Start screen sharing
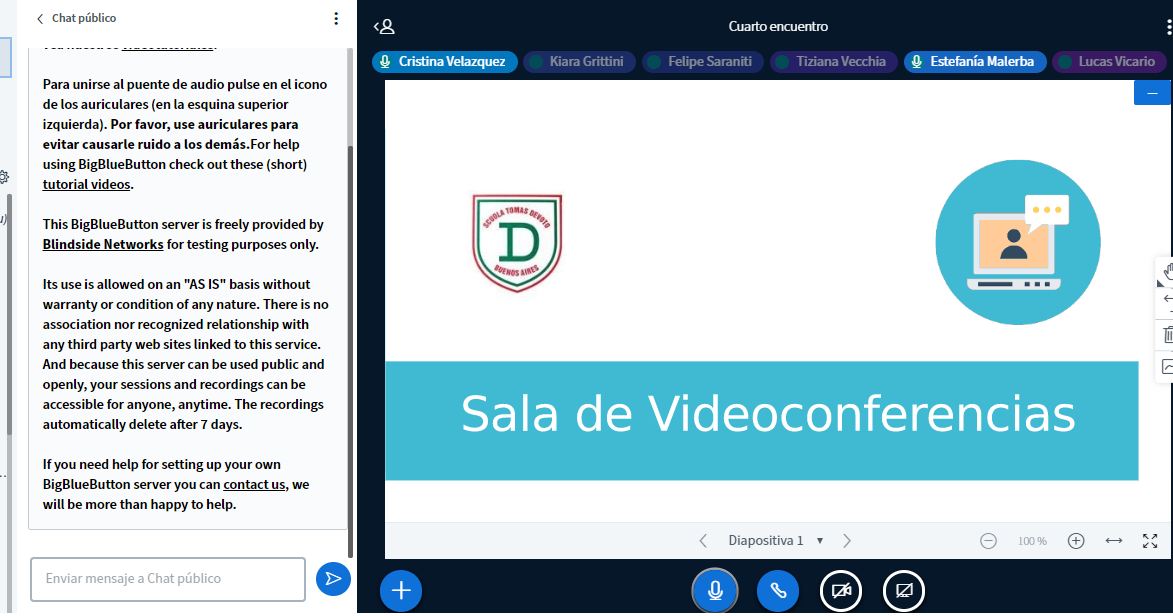The width and height of the screenshot is (1173, 616). pos(903,591)
